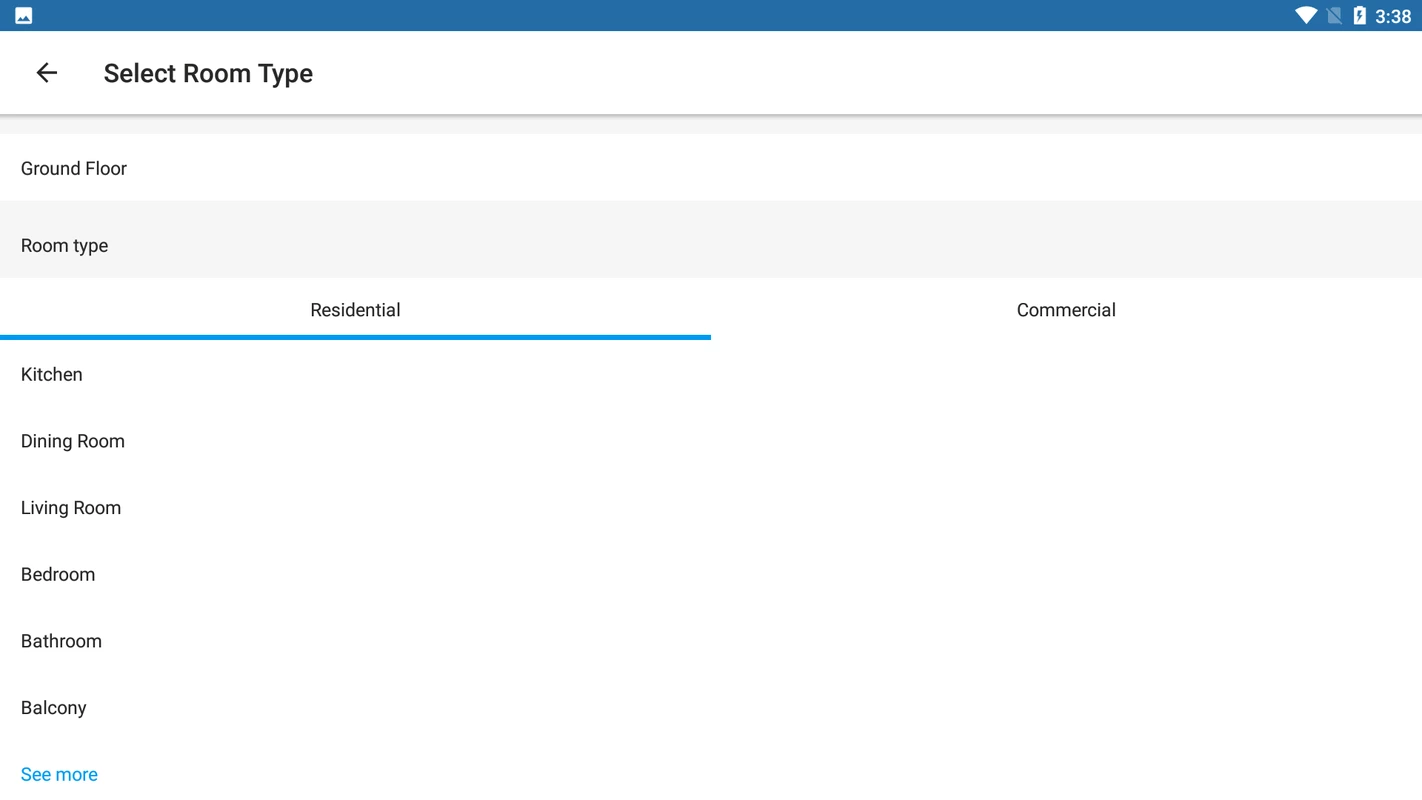Tap the See more link

point(59,775)
